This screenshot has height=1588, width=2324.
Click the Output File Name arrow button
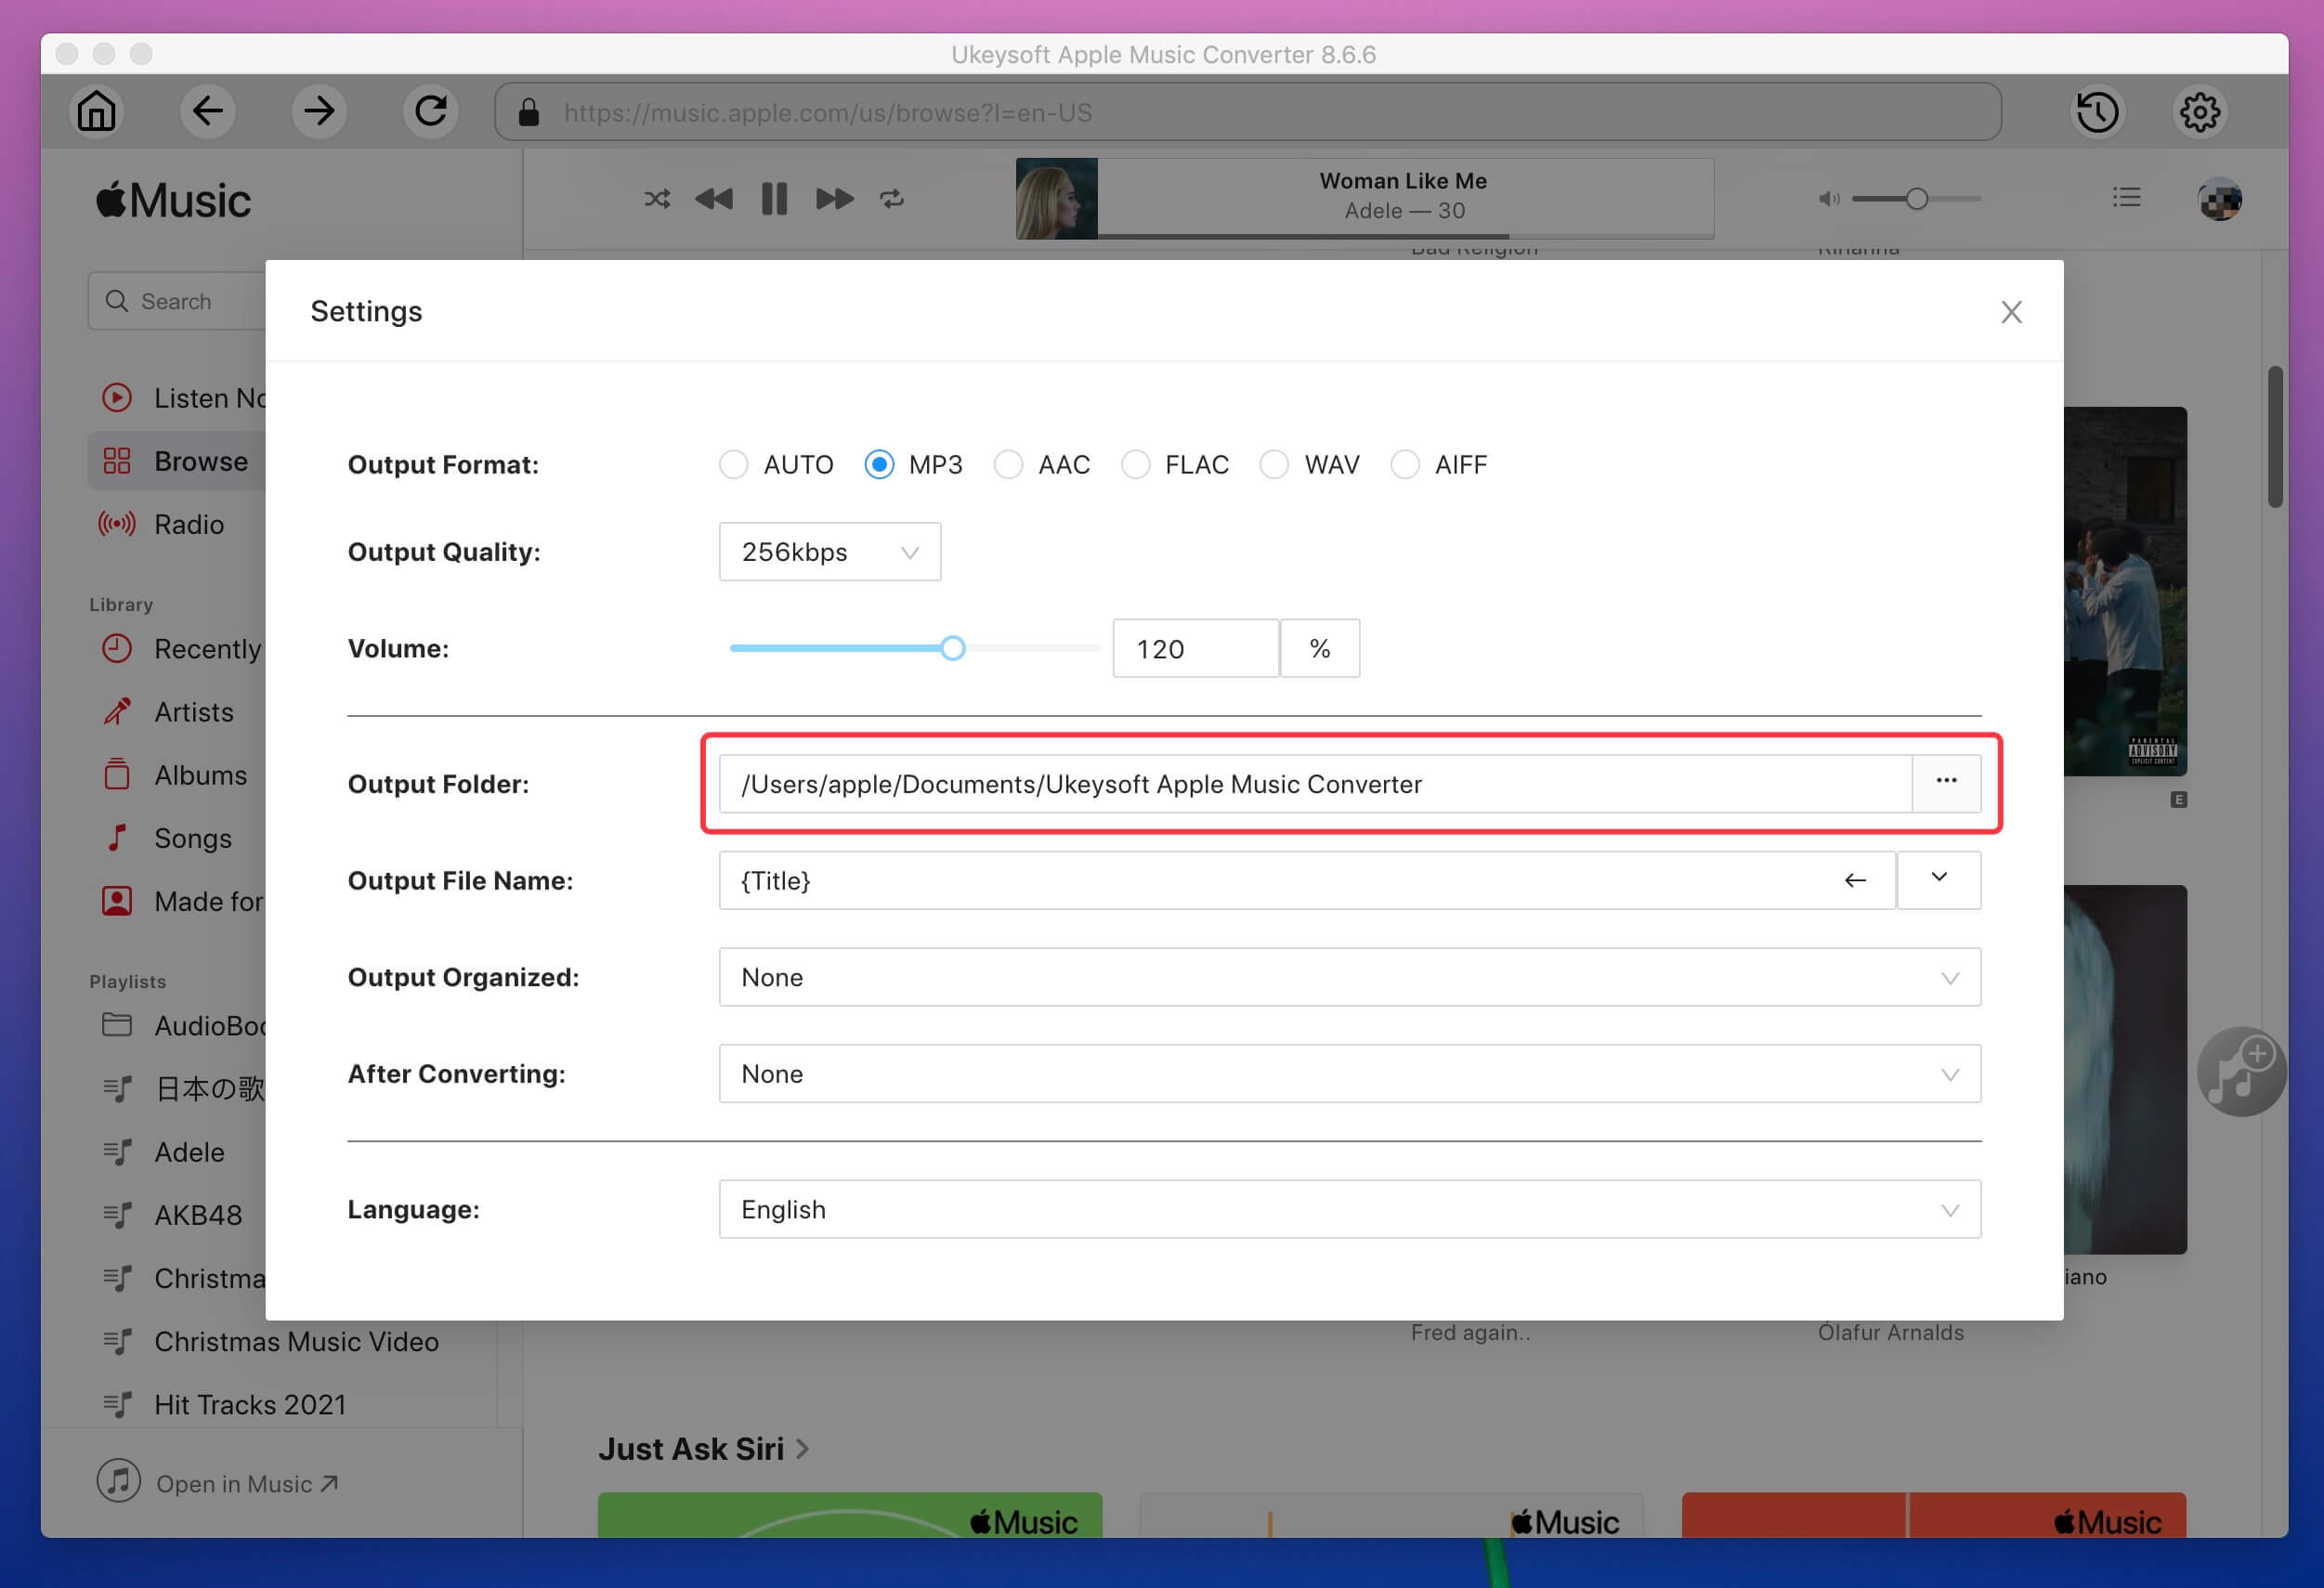(1856, 879)
